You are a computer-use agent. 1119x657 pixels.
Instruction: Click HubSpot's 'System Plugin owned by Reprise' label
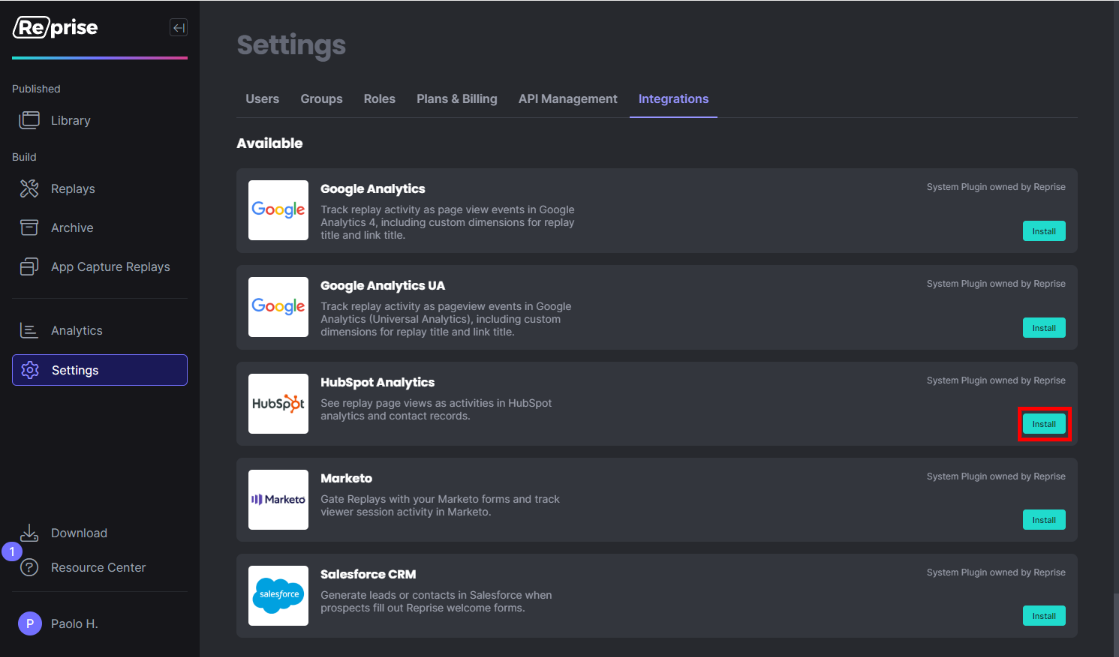point(996,381)
